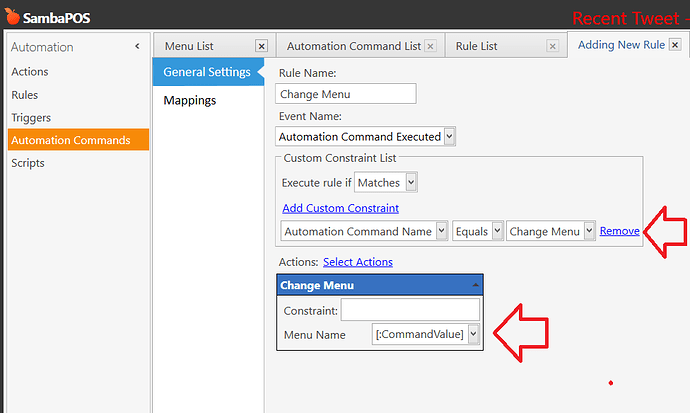Collapse the Automation sidebar panel
Image resolution: width=690 pixels, height=413 pixels.
point(136,46)
